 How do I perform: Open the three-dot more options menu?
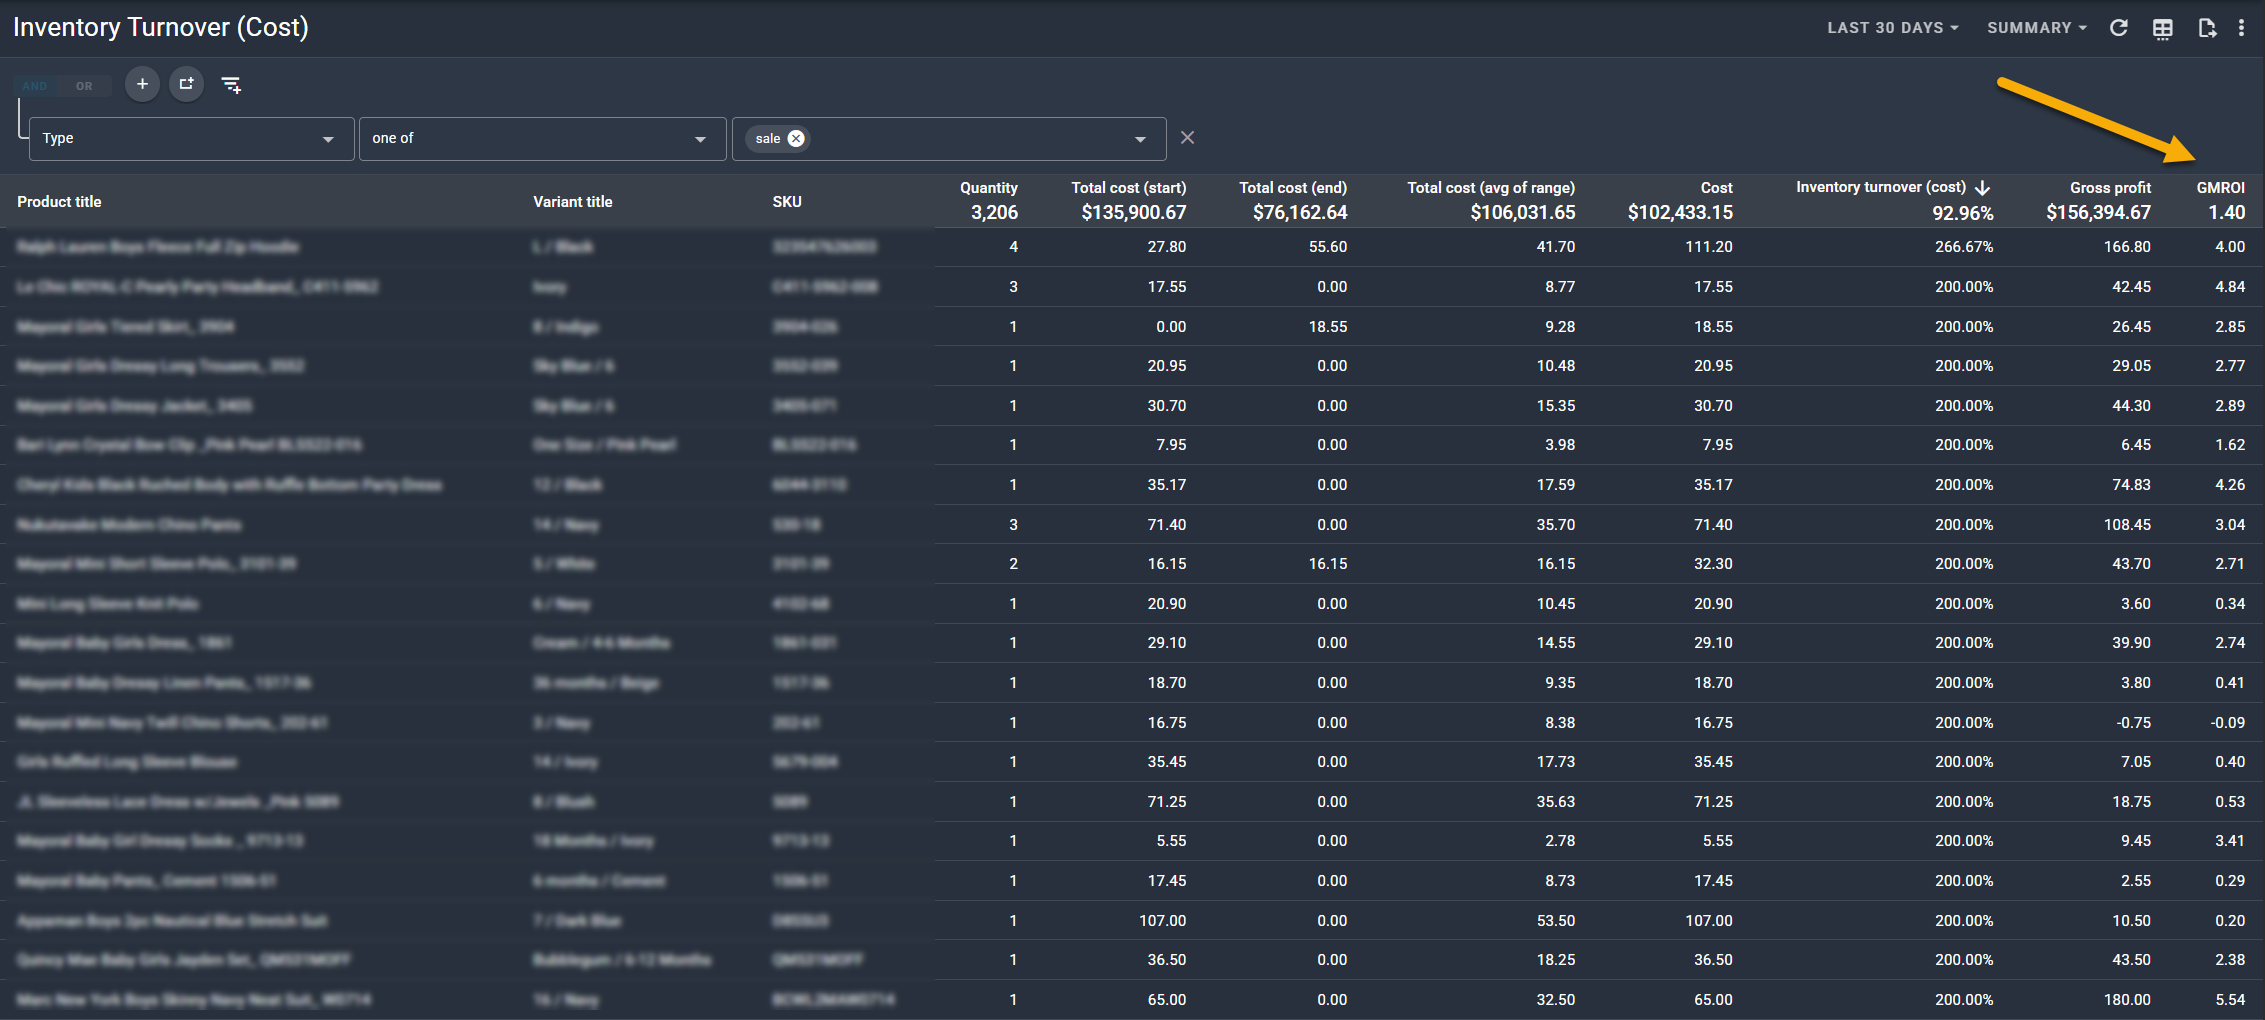[2241, 28]
